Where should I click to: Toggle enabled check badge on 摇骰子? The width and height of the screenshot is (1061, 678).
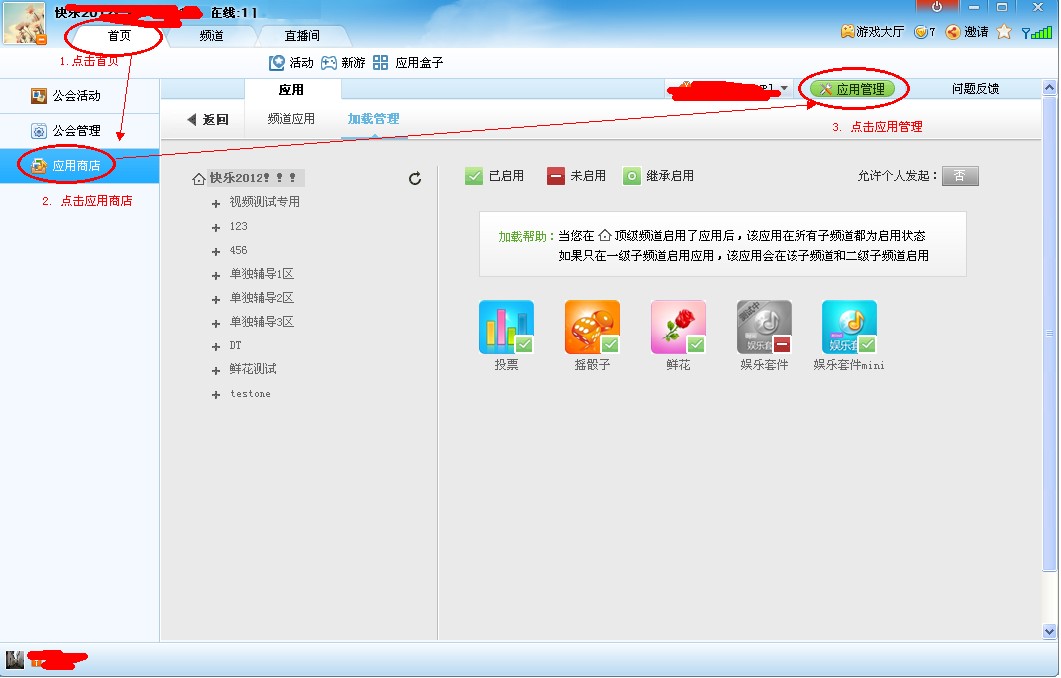click(610, 344)
